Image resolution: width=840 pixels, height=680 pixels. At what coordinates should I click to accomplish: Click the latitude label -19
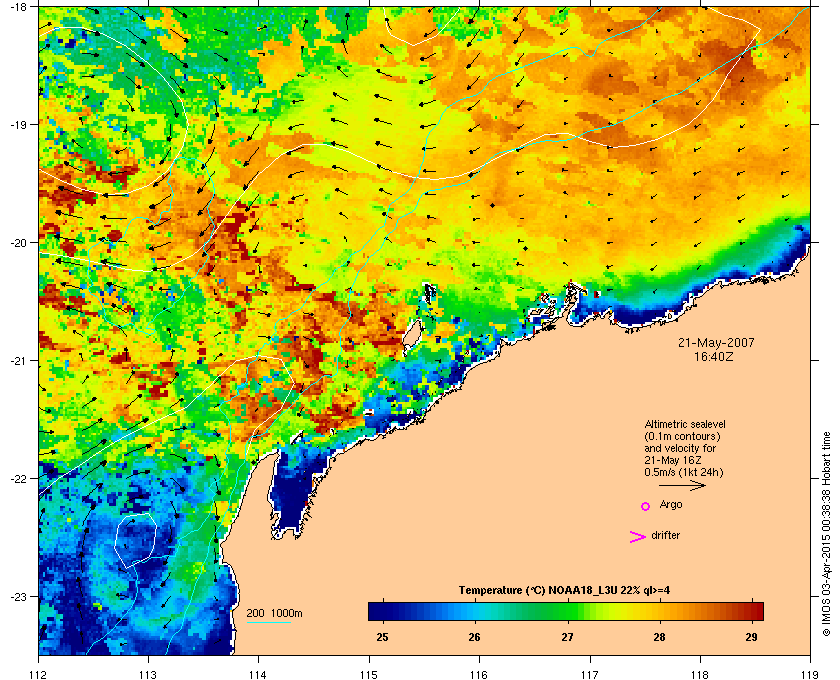[18, 124]
